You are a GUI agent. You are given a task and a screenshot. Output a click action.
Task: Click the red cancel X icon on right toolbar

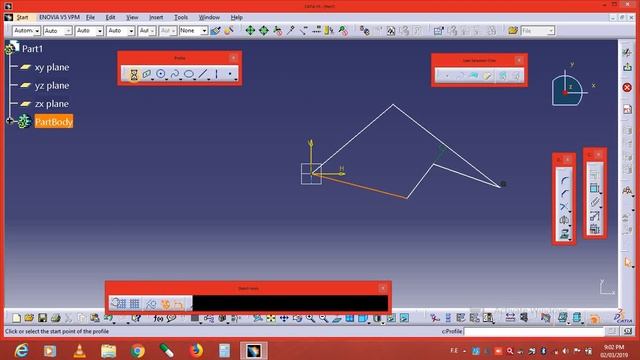pos(627,87)
